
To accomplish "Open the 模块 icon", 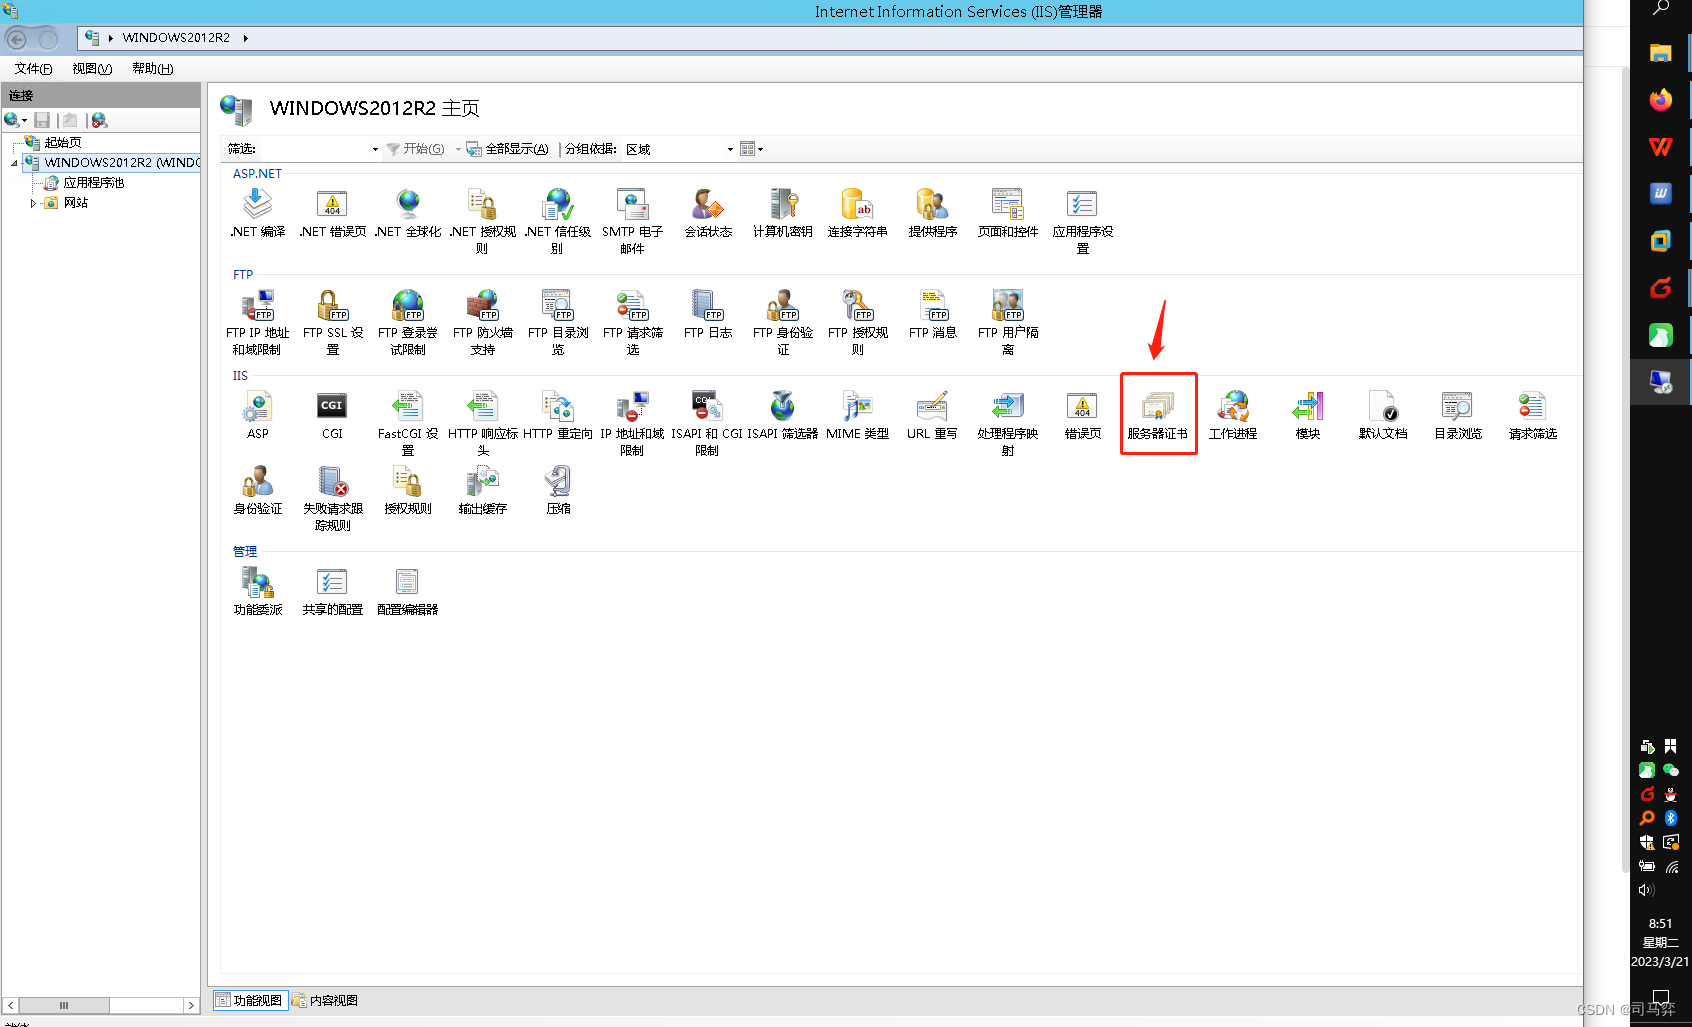I will click(1308, 415).
